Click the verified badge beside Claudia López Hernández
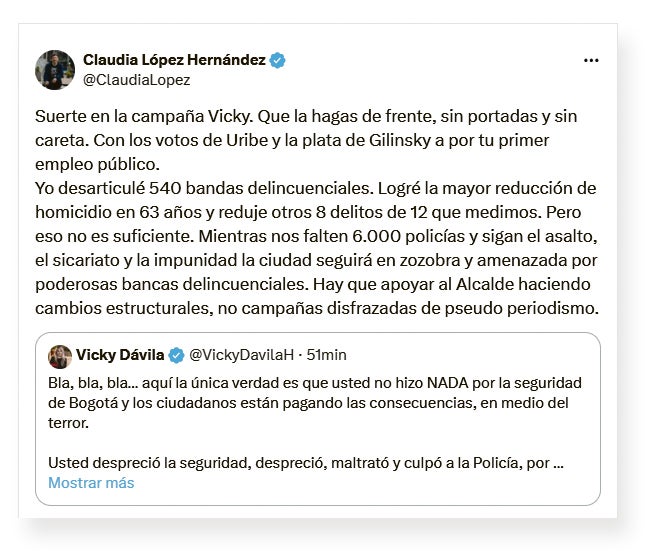This screenshot has height=555, width=659. point(278,60)
